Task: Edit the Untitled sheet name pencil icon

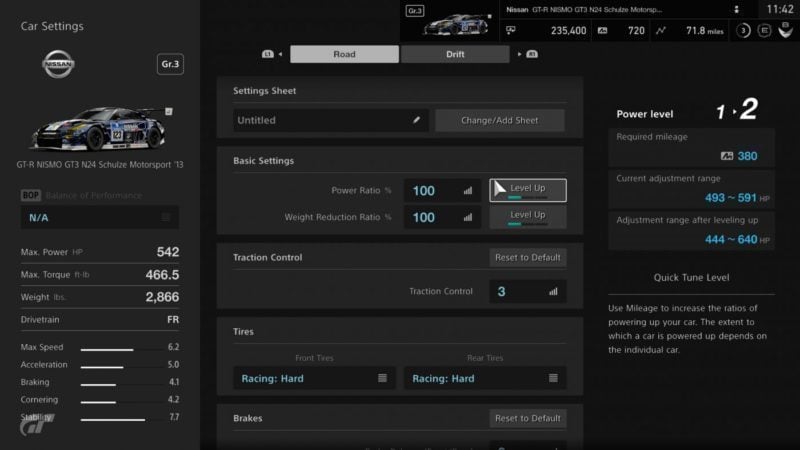Action: pyautogui.click(x=416, y=120)
